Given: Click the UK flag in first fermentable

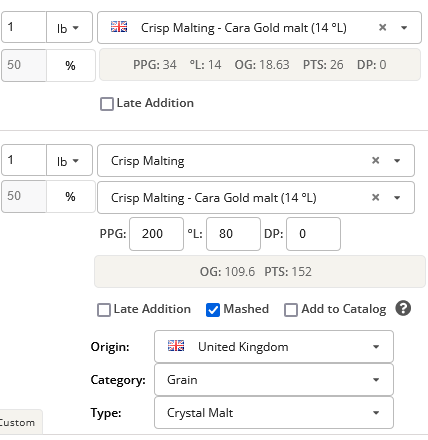Looking at the screenshot, I should (119, 27).
